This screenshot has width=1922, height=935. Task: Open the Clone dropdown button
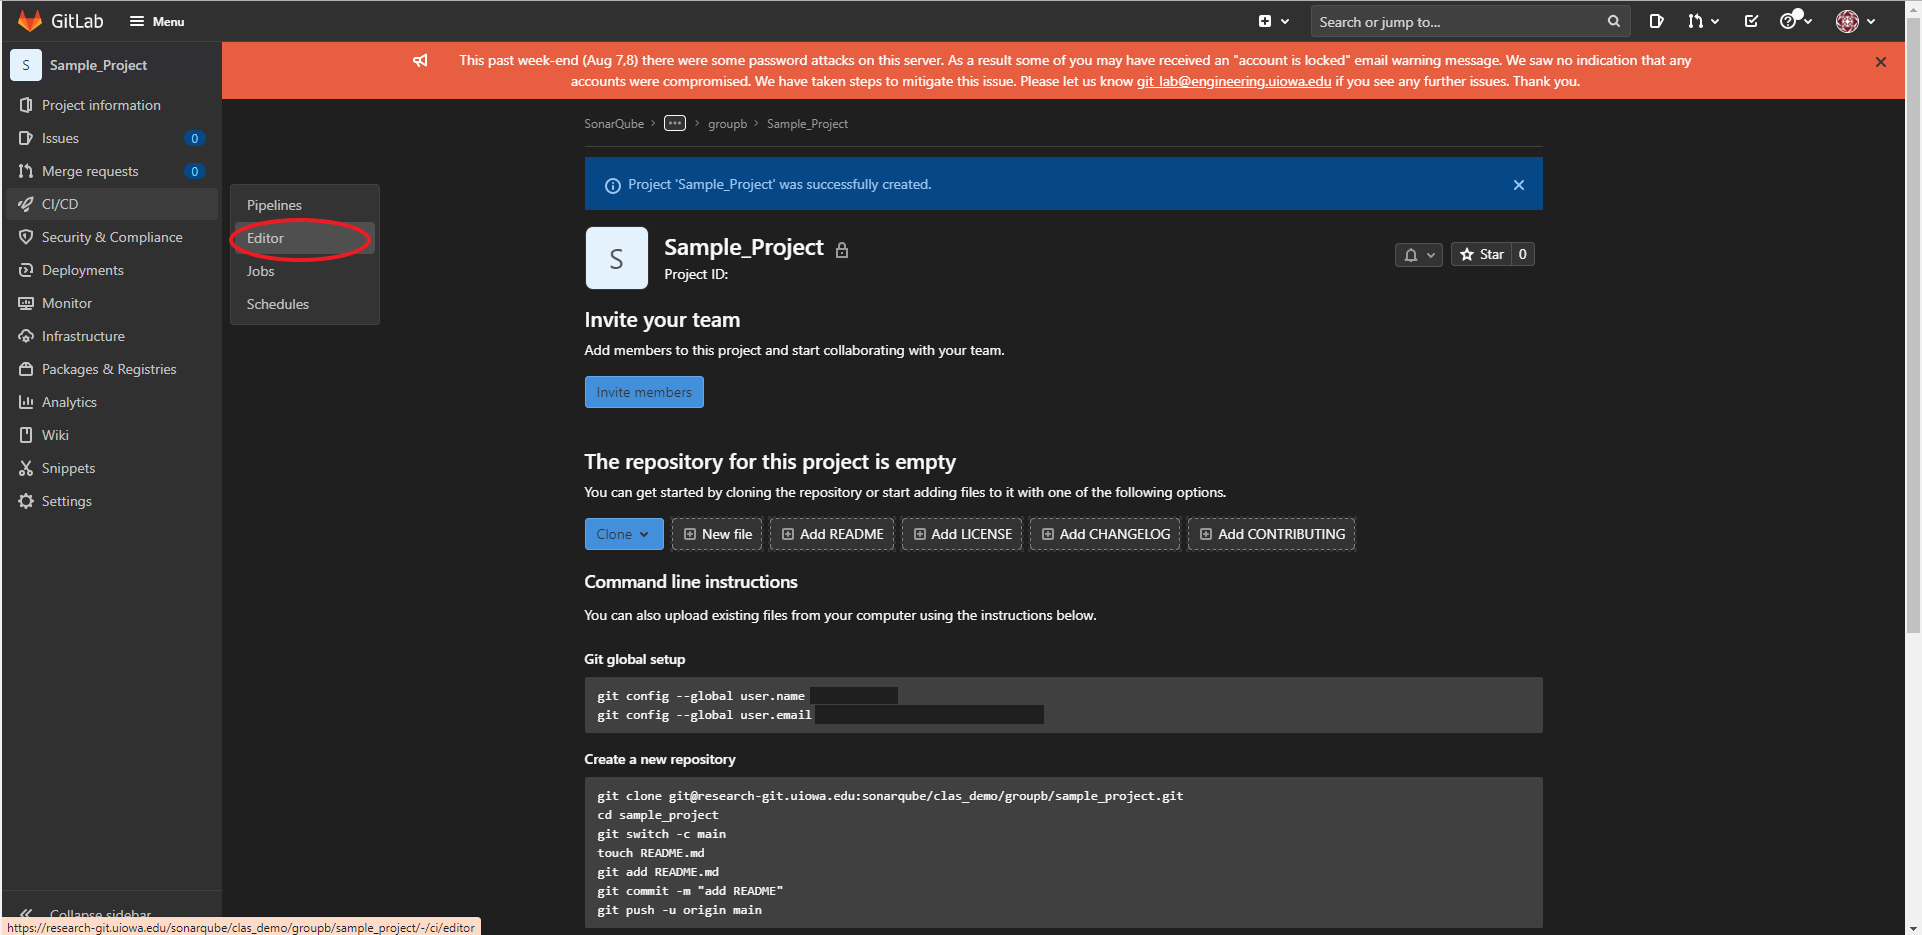[623, 534]
